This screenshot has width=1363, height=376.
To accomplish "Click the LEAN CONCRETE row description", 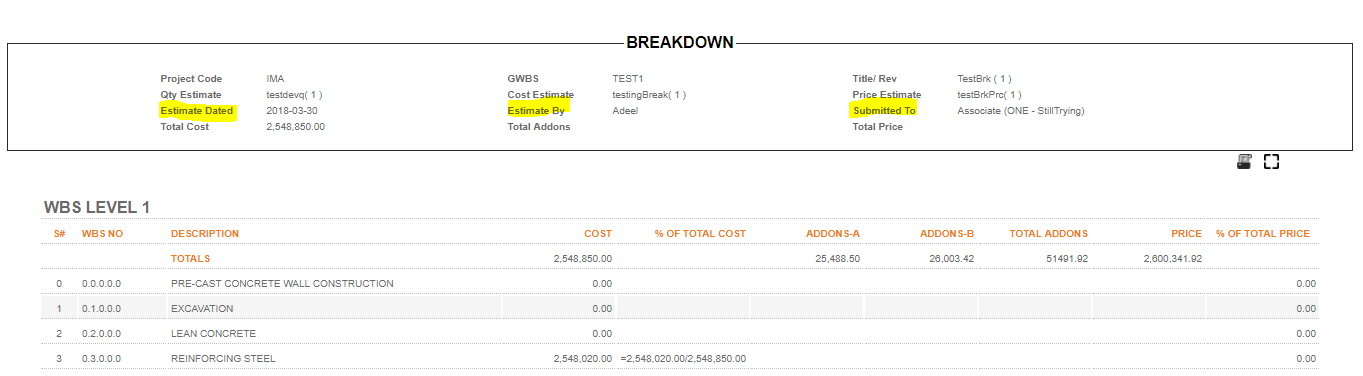I will pos(213,334).
